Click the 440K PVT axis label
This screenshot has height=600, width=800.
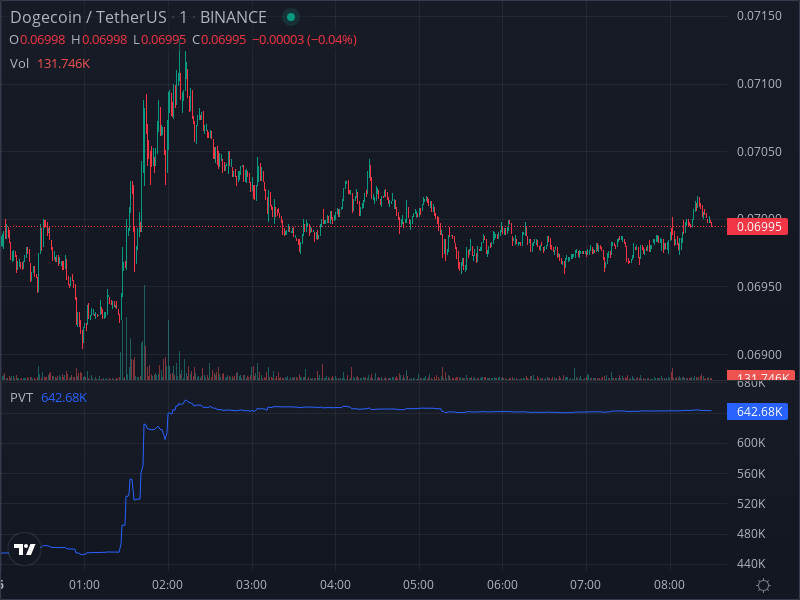(x=751, y=564)
